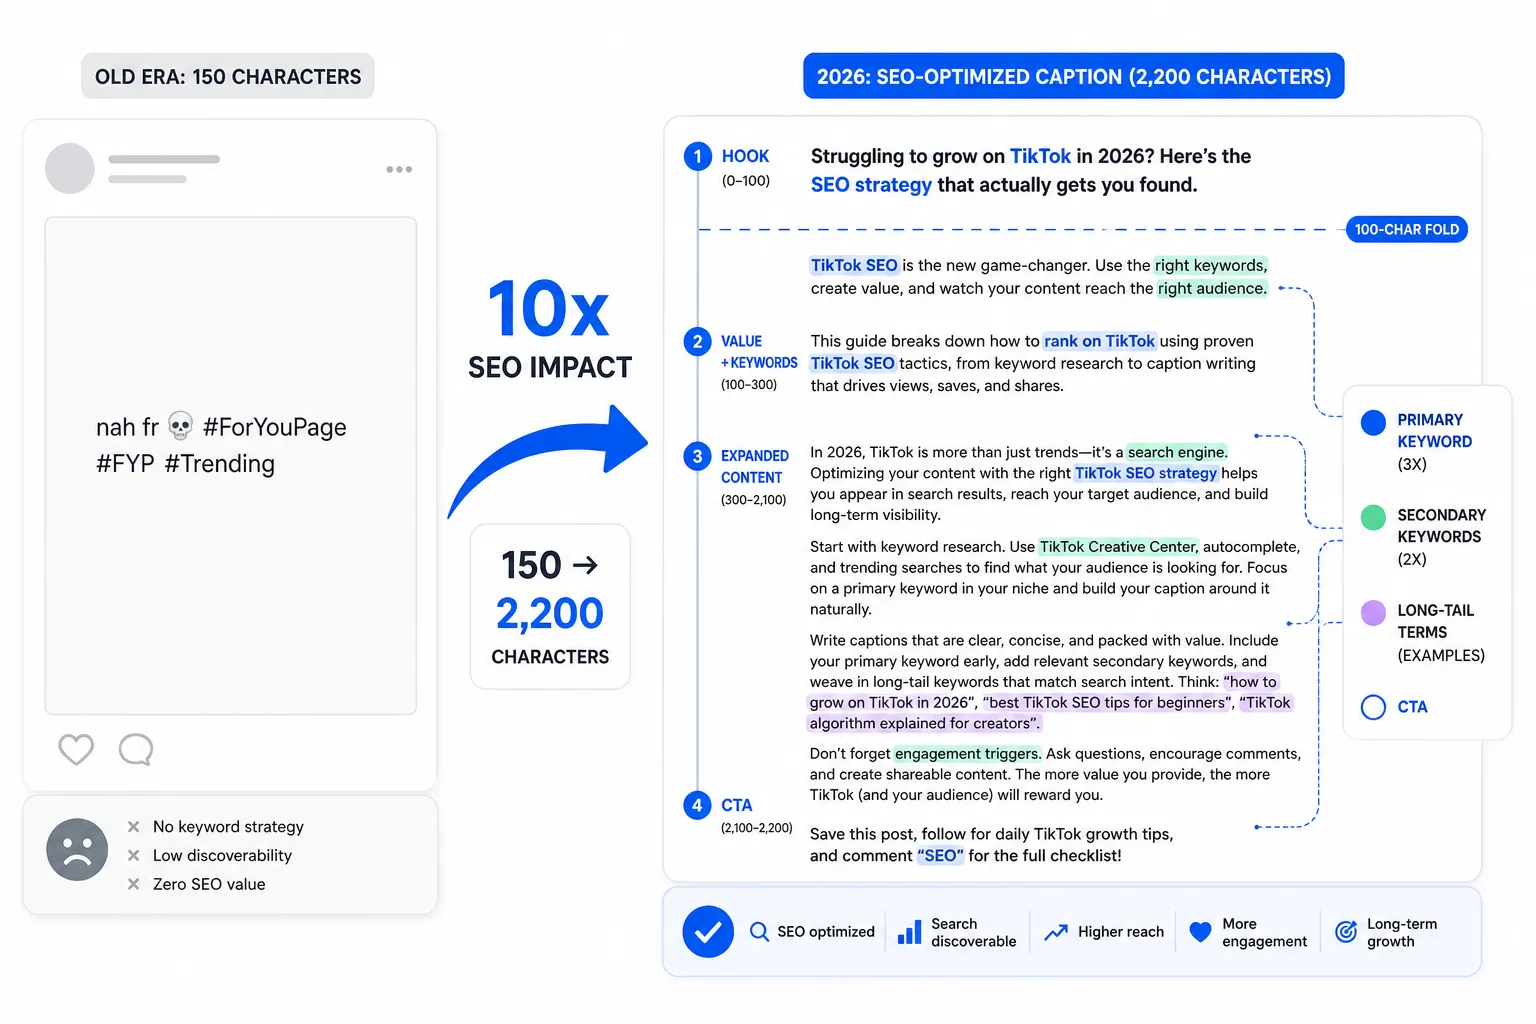Click the CTA section label on the timeline

click(x=736, y=805)
